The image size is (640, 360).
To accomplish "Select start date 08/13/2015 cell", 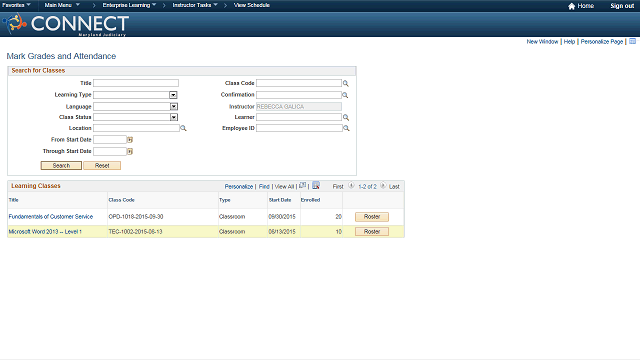I will (282, 232).
